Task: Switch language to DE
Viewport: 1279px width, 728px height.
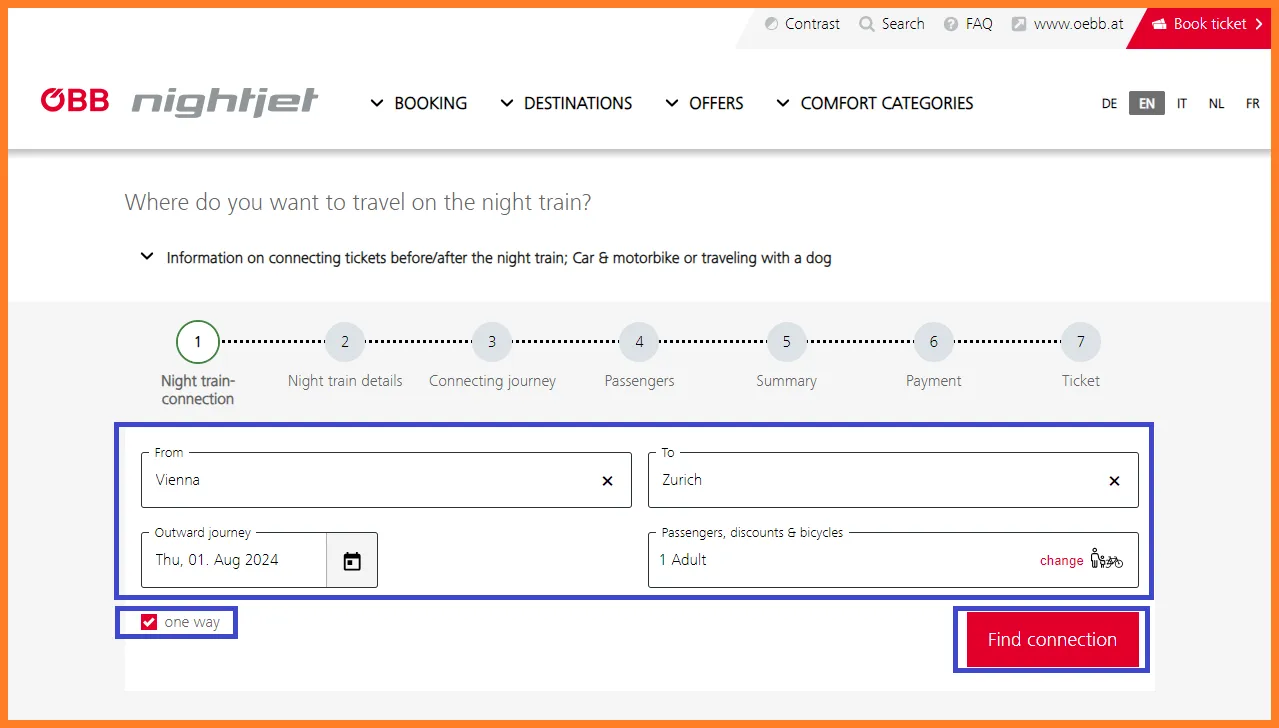Action: coord(1109,104)
